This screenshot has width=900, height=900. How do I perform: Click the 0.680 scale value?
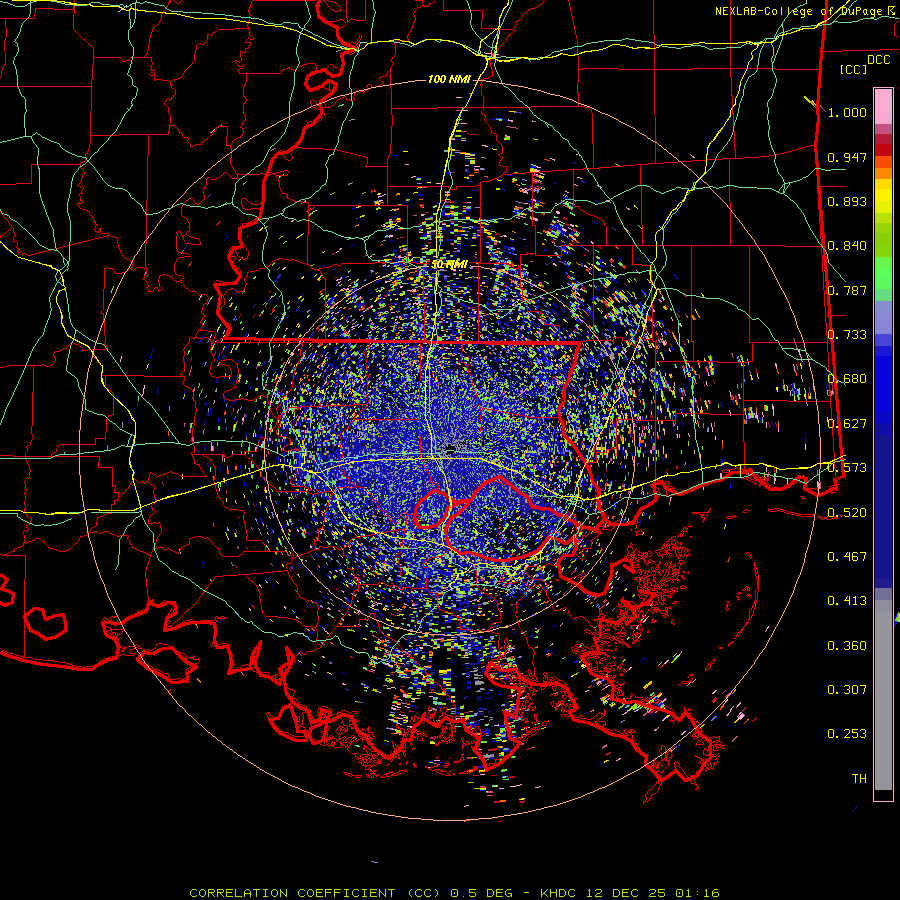847,379
